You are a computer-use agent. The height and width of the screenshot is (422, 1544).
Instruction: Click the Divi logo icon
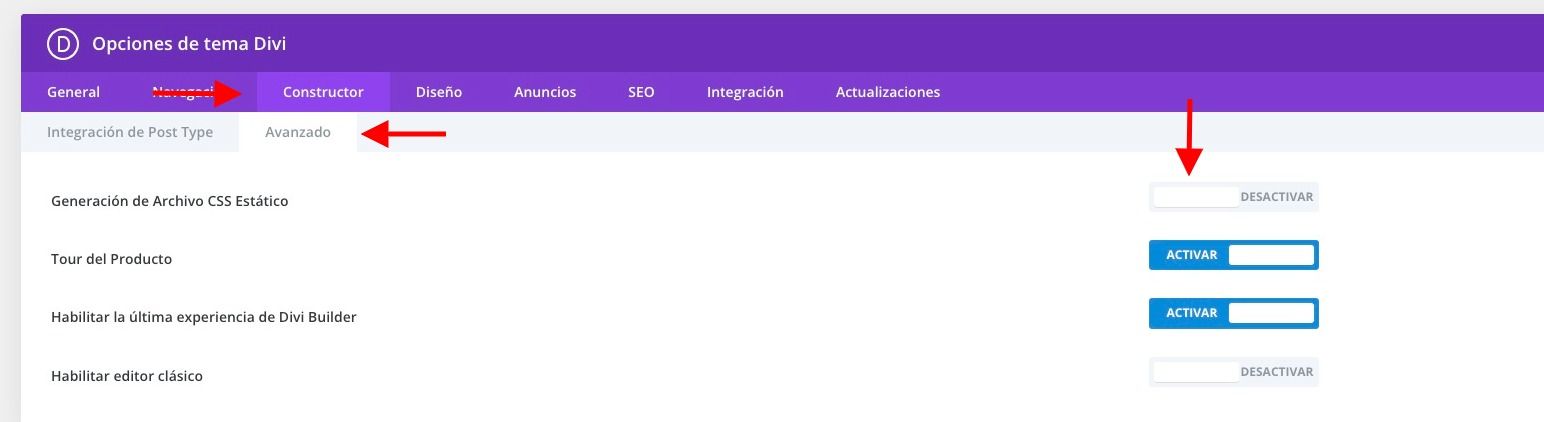click(63, 44)
